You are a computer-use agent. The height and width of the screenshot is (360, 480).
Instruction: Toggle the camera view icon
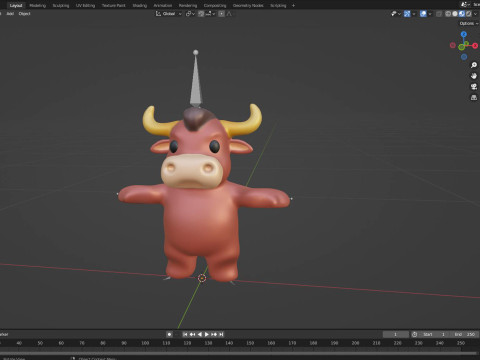(474, 87)
